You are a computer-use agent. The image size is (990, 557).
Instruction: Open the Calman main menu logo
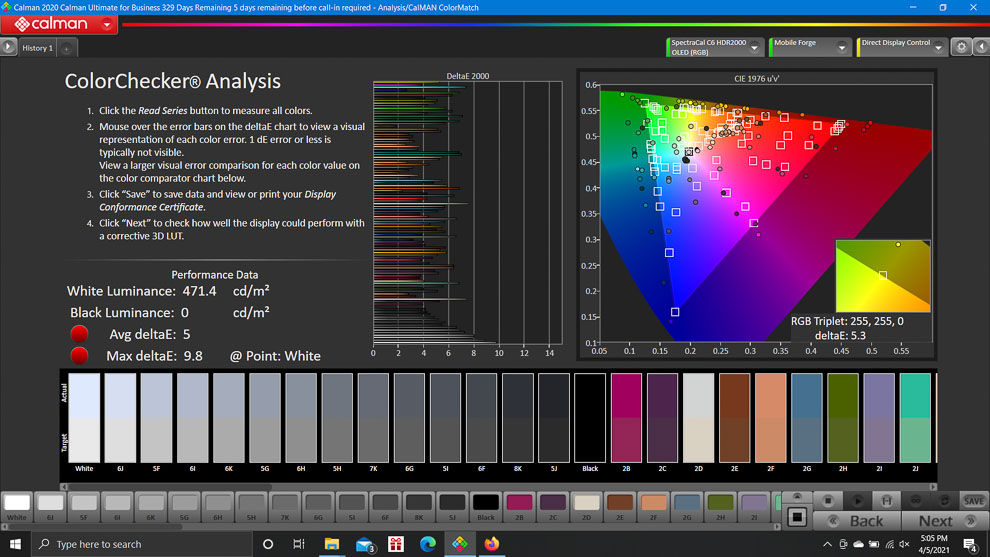[51, 24]
